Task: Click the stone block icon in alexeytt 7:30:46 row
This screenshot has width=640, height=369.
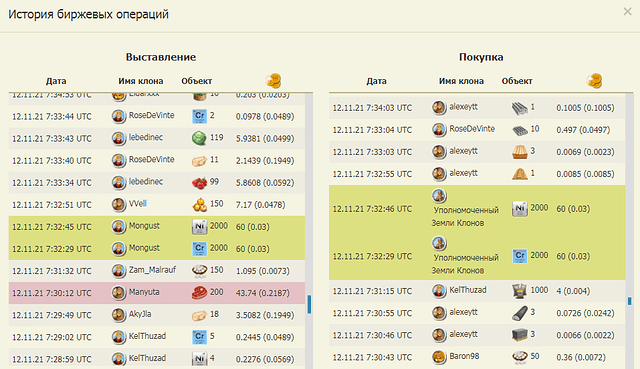Action: click(520, 335)
